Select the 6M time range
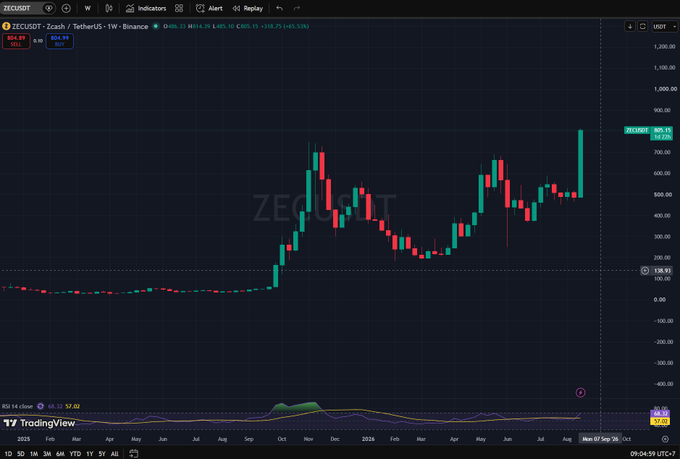This screenshot has height=459, width=680. click(60, 454)
